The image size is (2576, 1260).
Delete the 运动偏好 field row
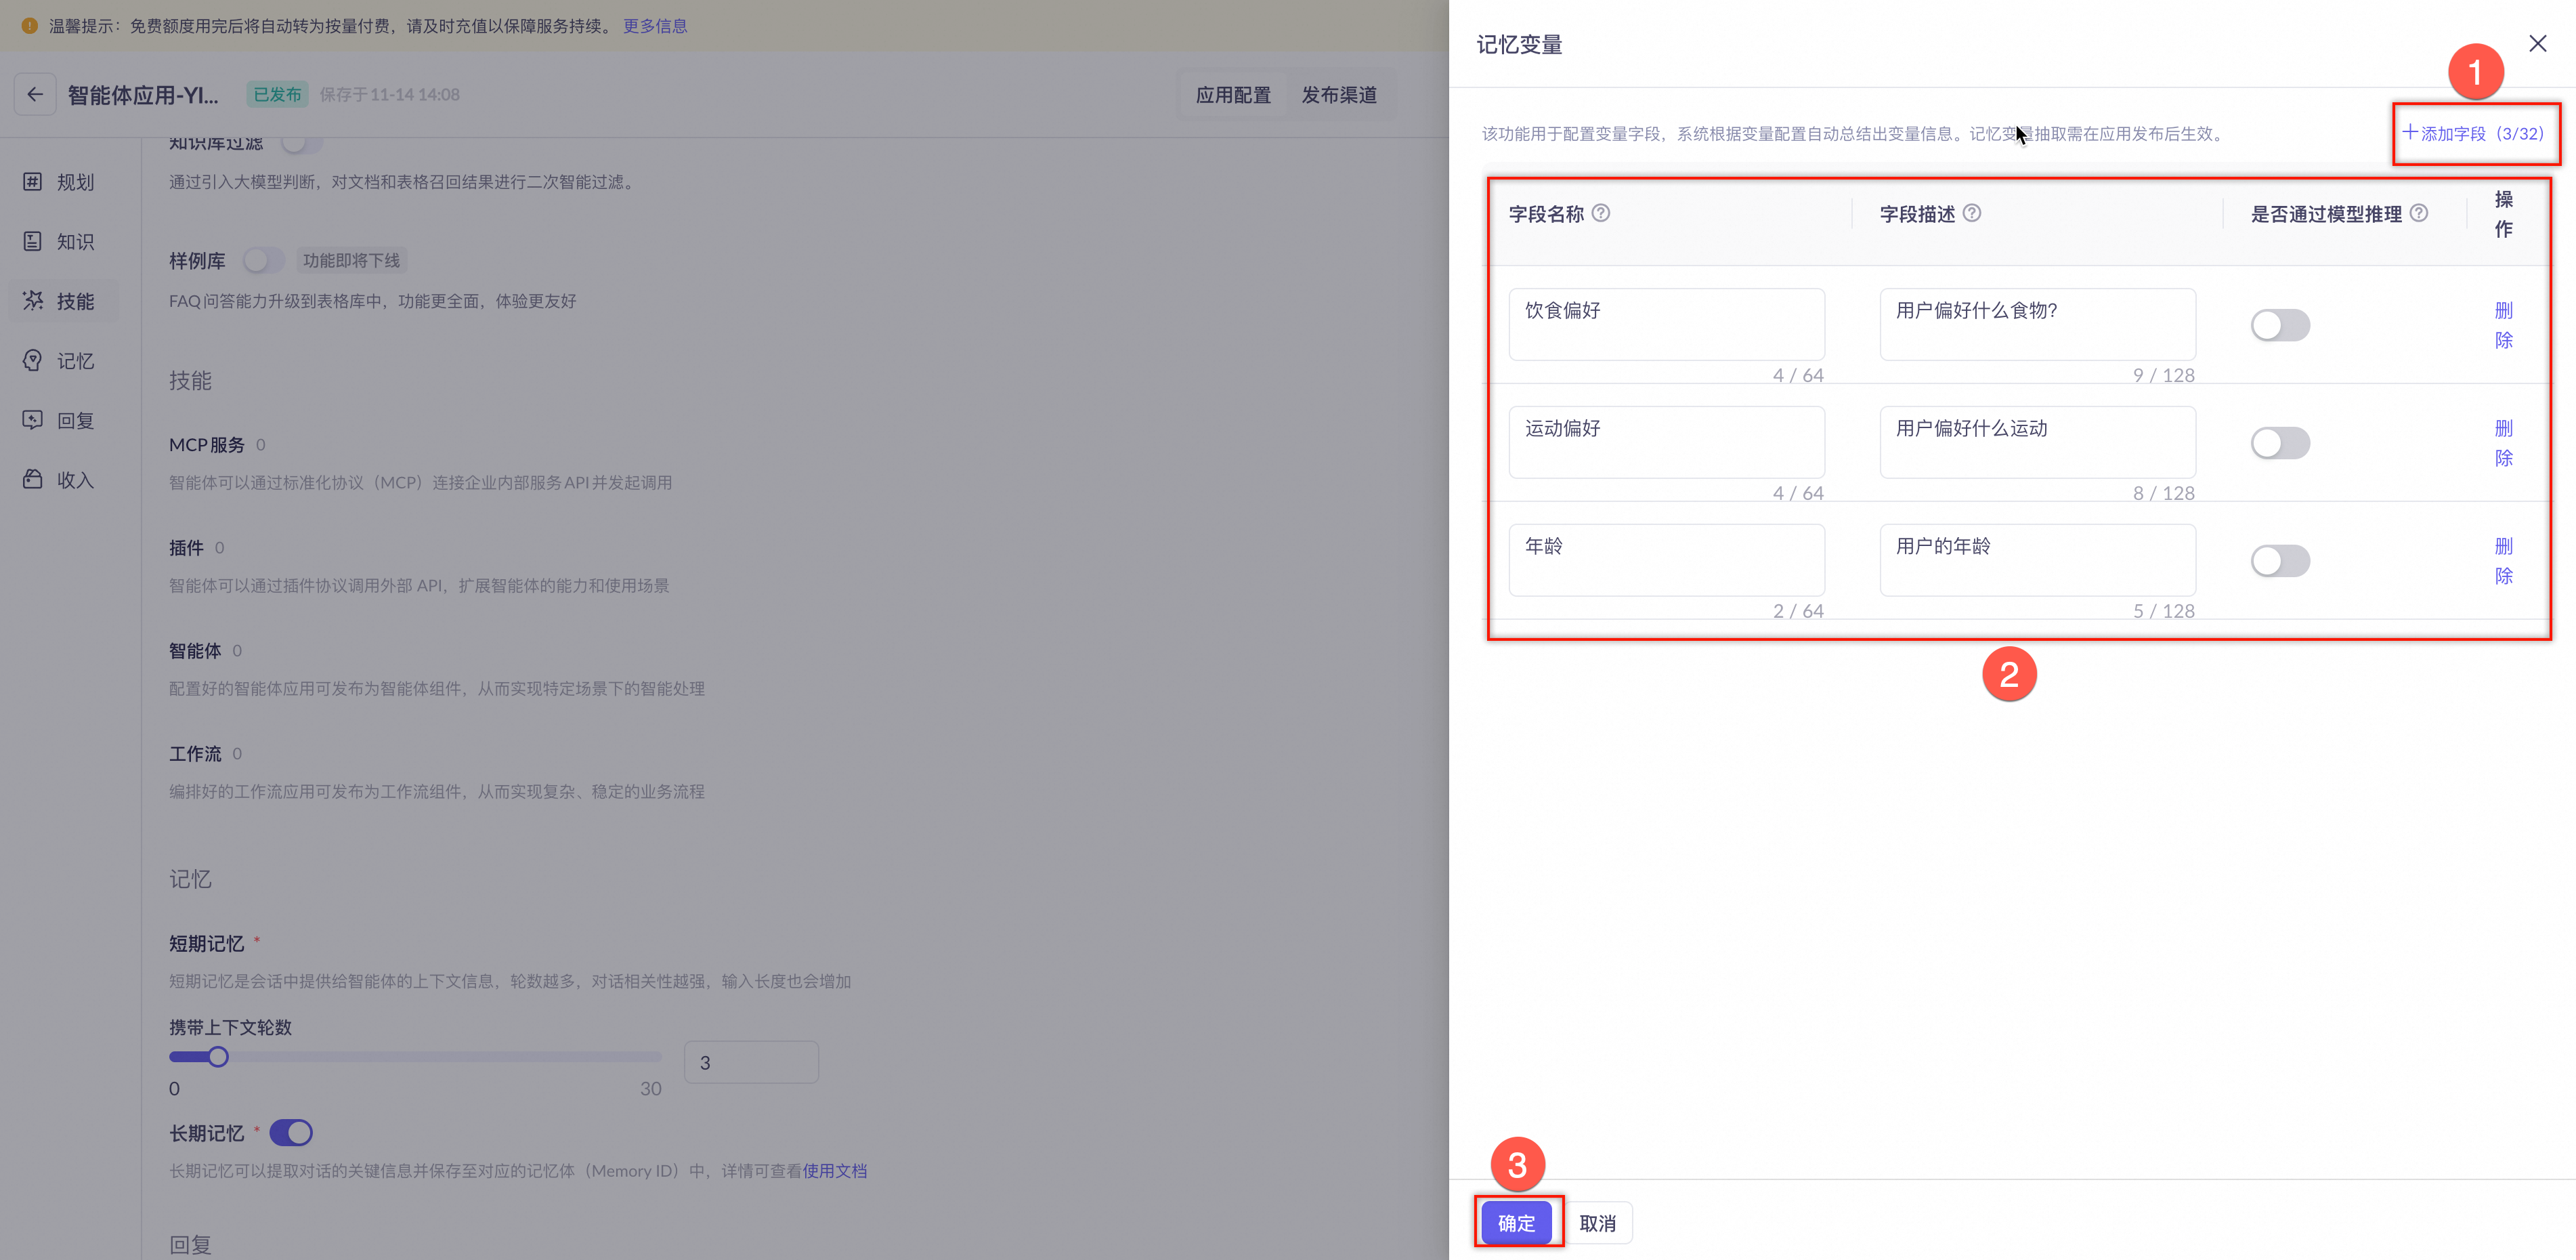point(2504,443)
